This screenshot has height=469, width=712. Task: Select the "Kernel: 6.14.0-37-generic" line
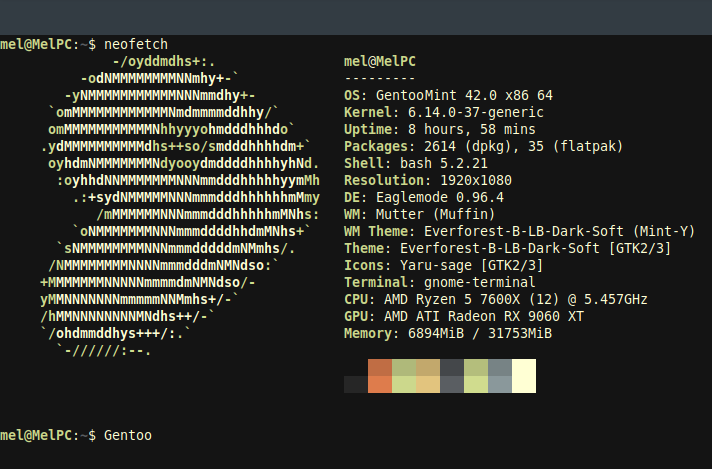click(444, 112)
